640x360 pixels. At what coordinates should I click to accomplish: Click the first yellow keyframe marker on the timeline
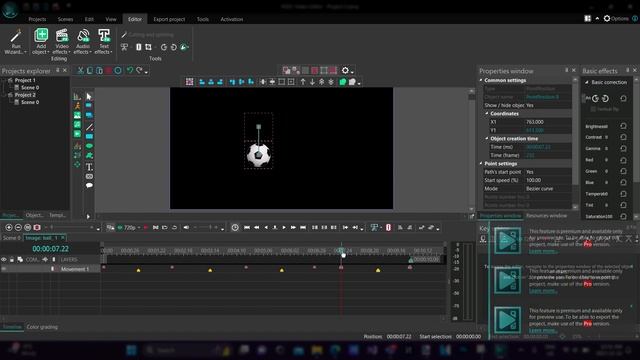[138, 270]
